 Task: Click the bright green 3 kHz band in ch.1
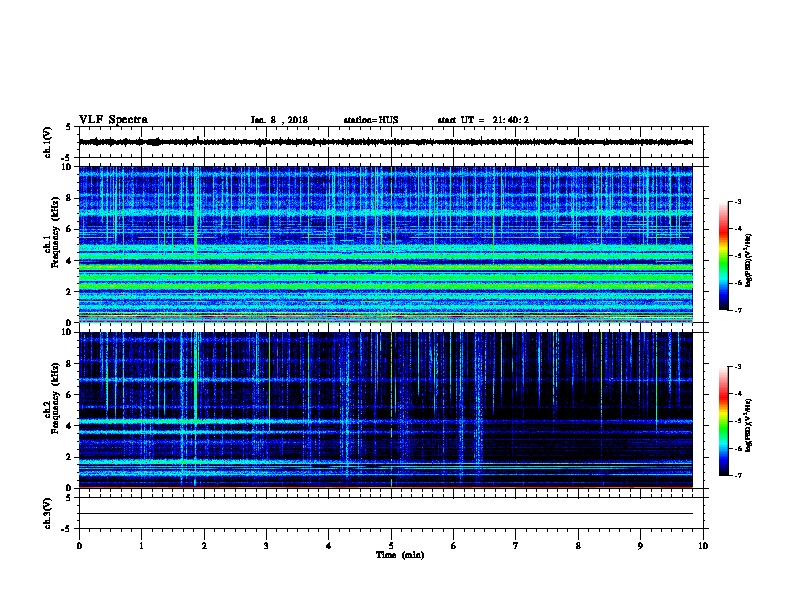[386, 277]
